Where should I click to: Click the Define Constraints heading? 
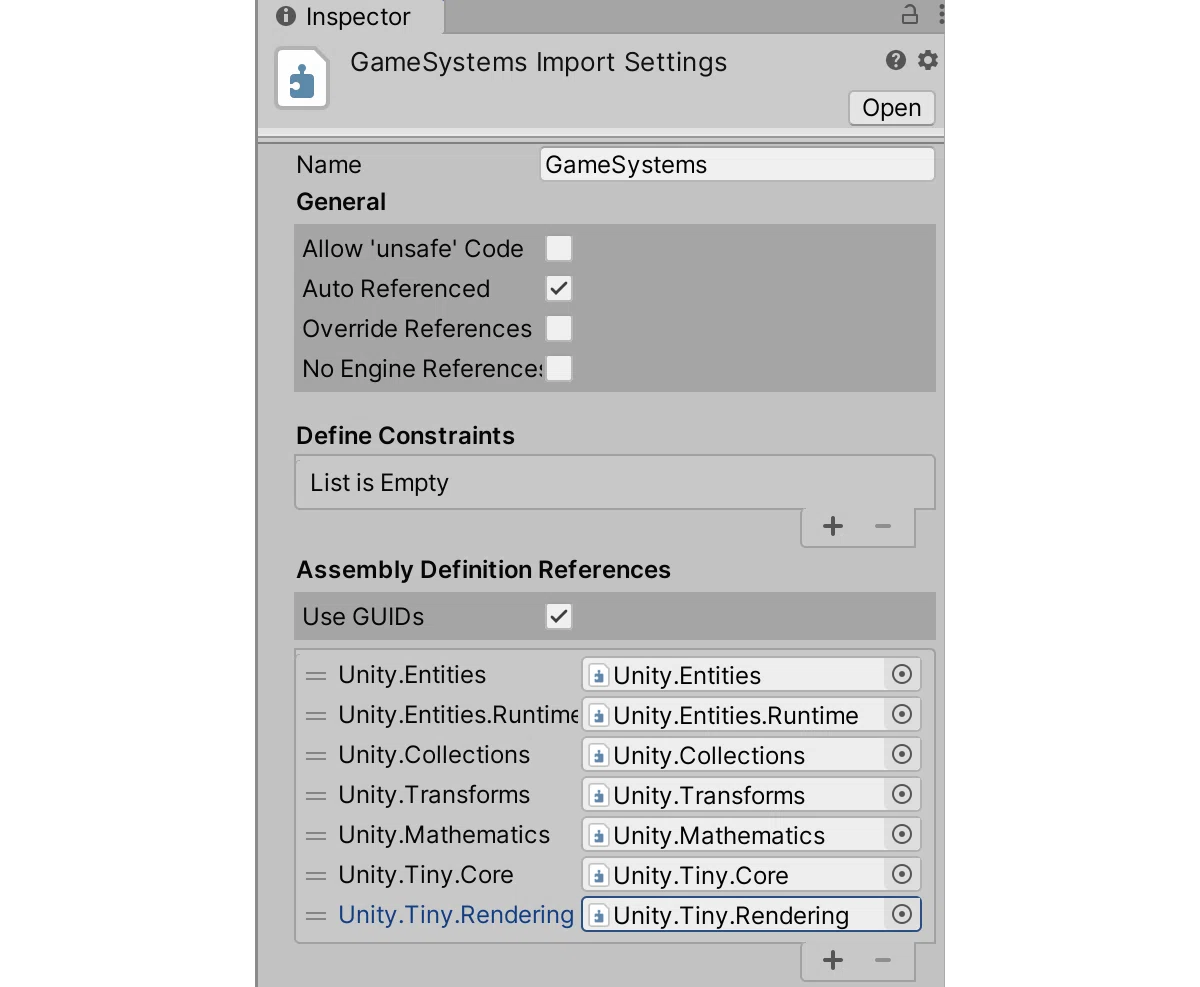point(406,436)
